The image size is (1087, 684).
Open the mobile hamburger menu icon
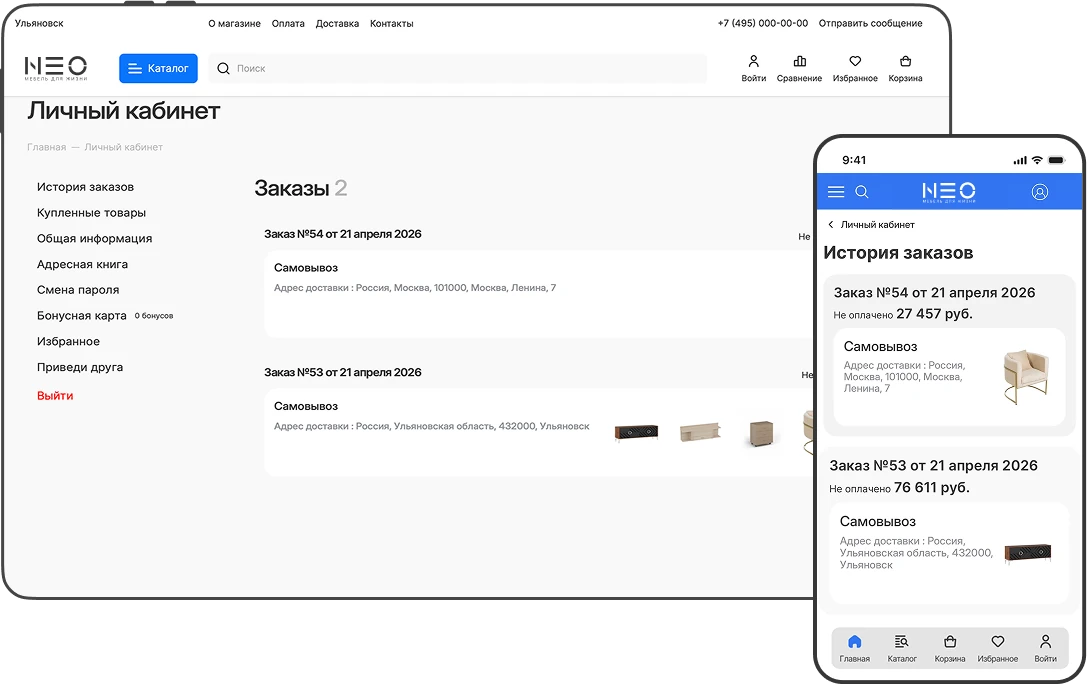coord(836,192)
